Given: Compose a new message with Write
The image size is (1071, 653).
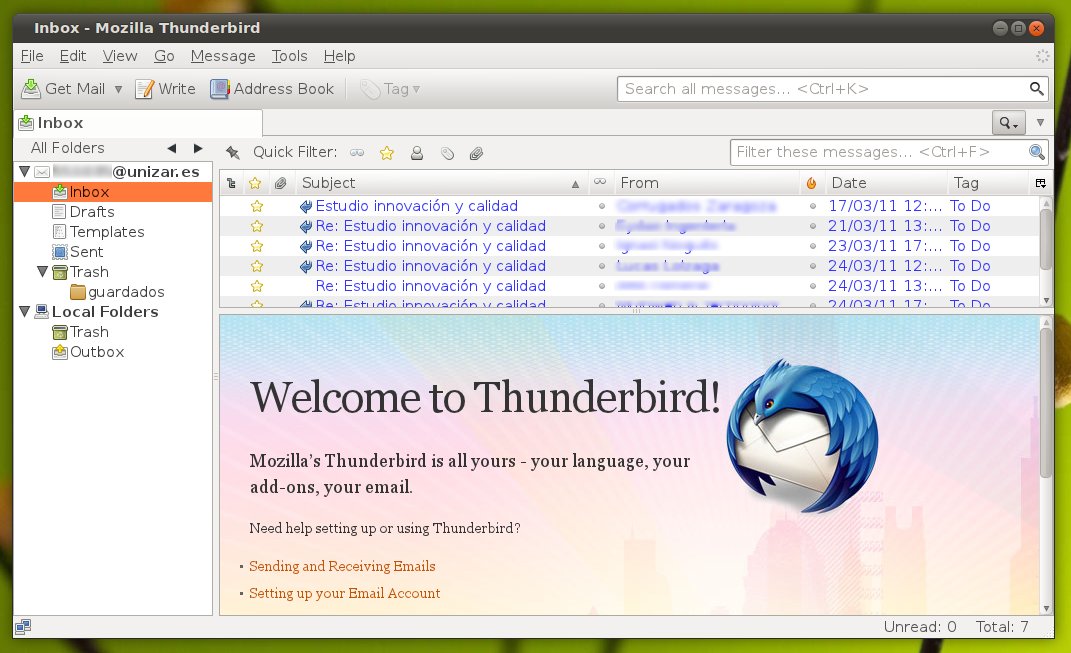Looking at the screenshot, I should (x=165, y=89).
